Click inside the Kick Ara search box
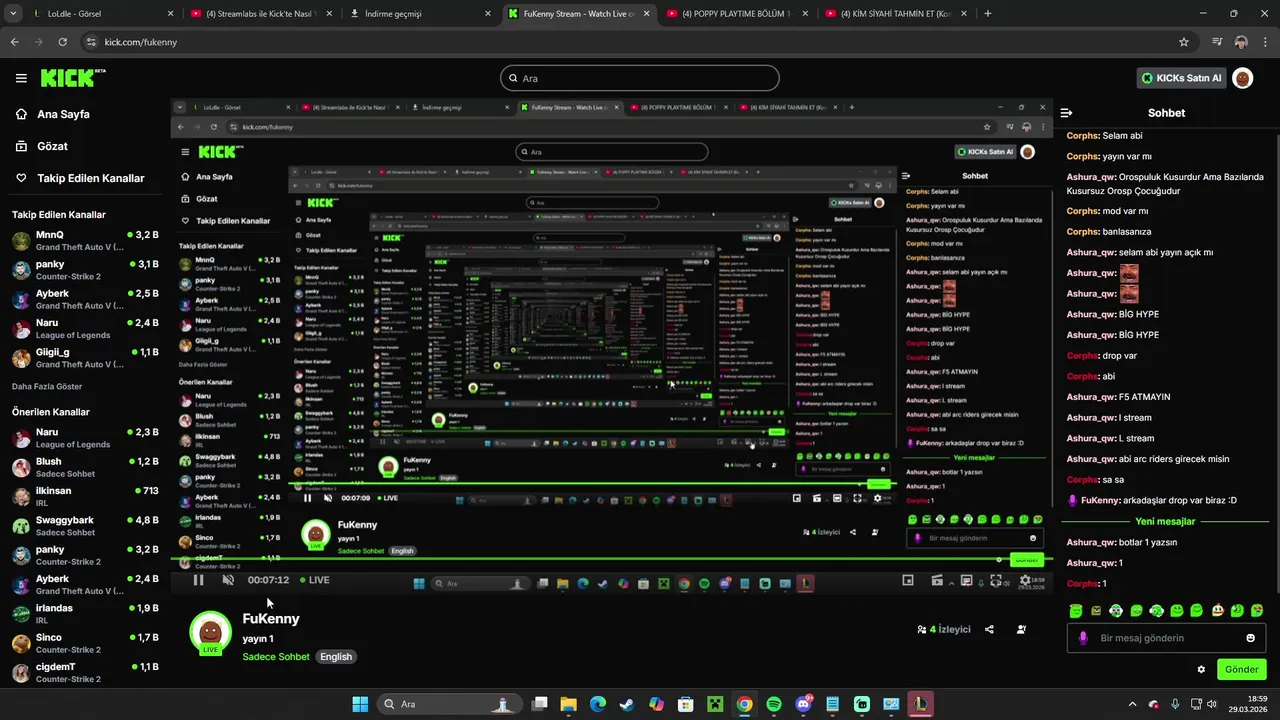The image size is (1280, 720). point(640,78)
